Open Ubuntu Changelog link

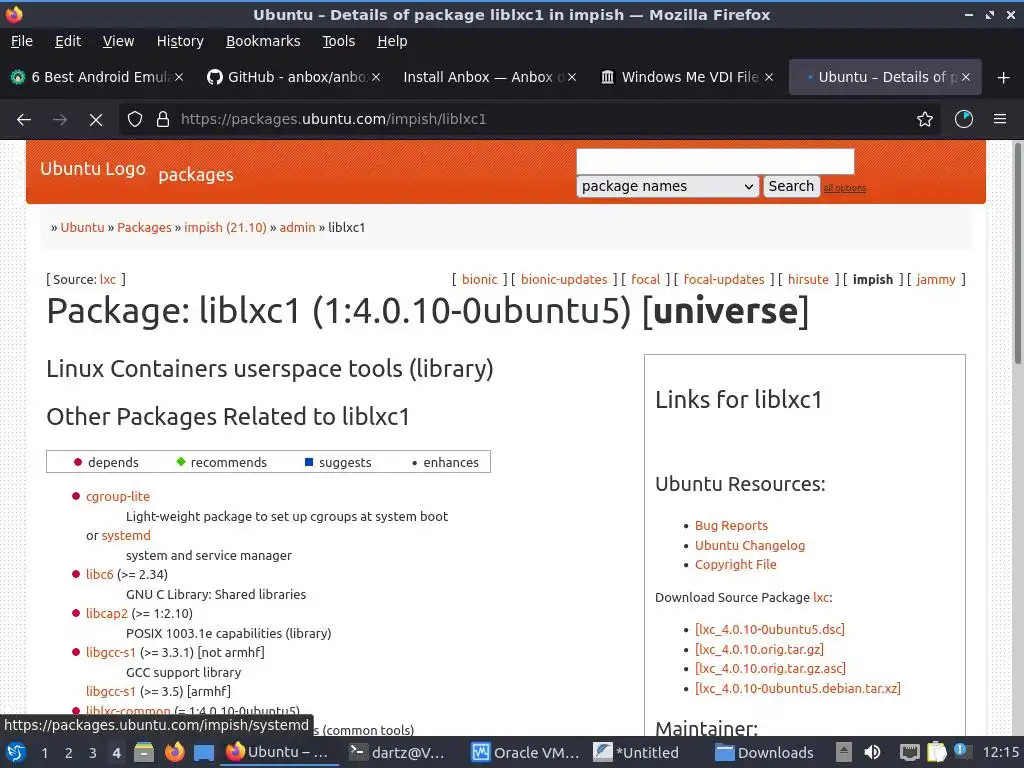click(750, 545)
